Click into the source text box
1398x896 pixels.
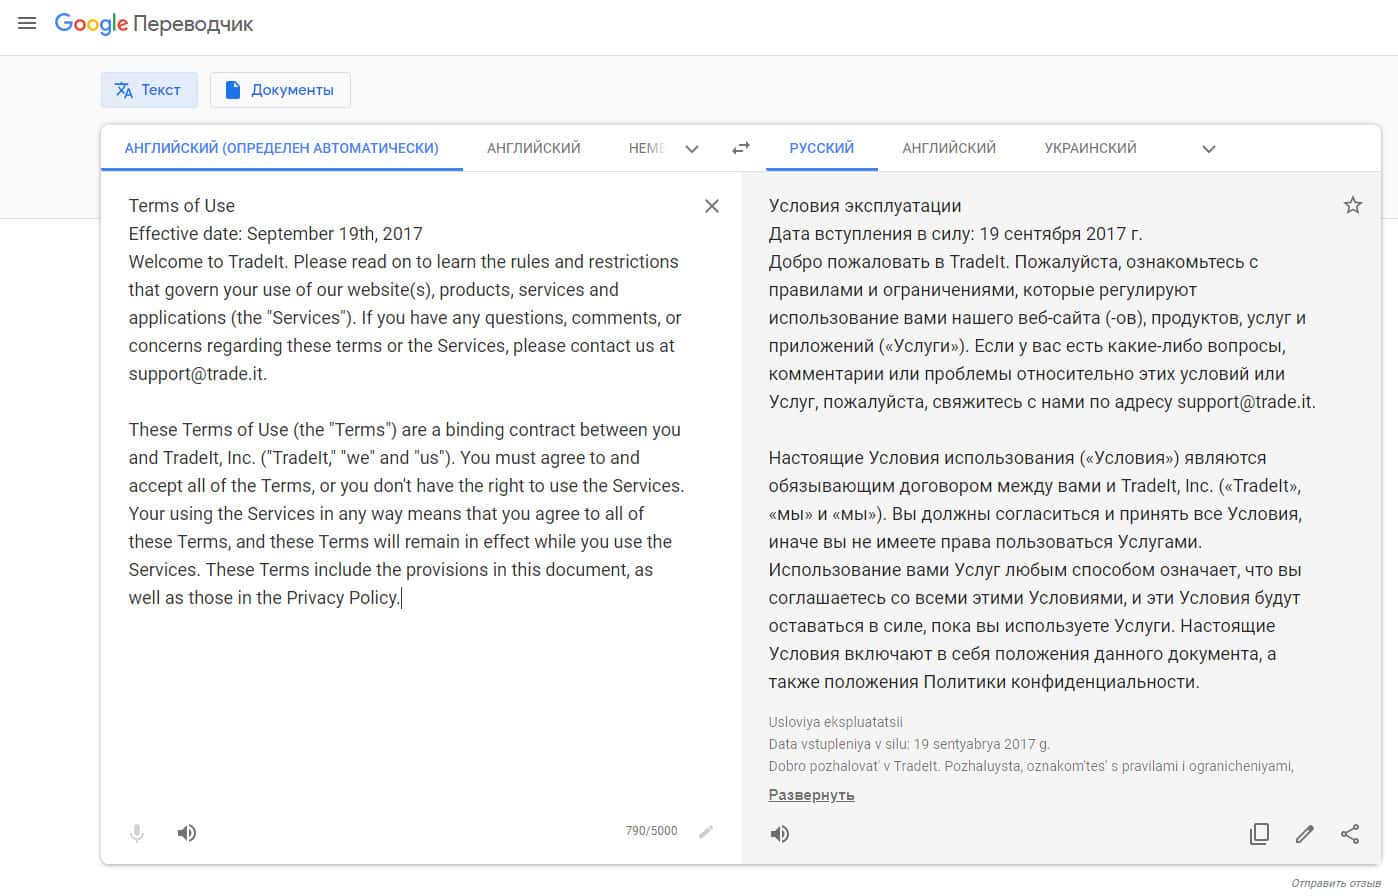pos(405,402)
